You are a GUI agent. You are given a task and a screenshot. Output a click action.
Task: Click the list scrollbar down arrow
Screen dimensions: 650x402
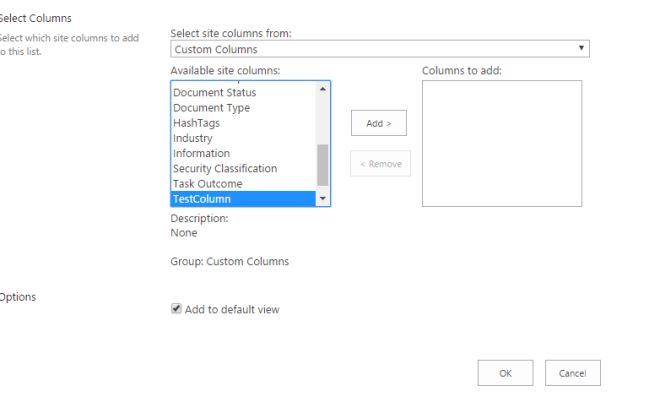tap(323, 199)
